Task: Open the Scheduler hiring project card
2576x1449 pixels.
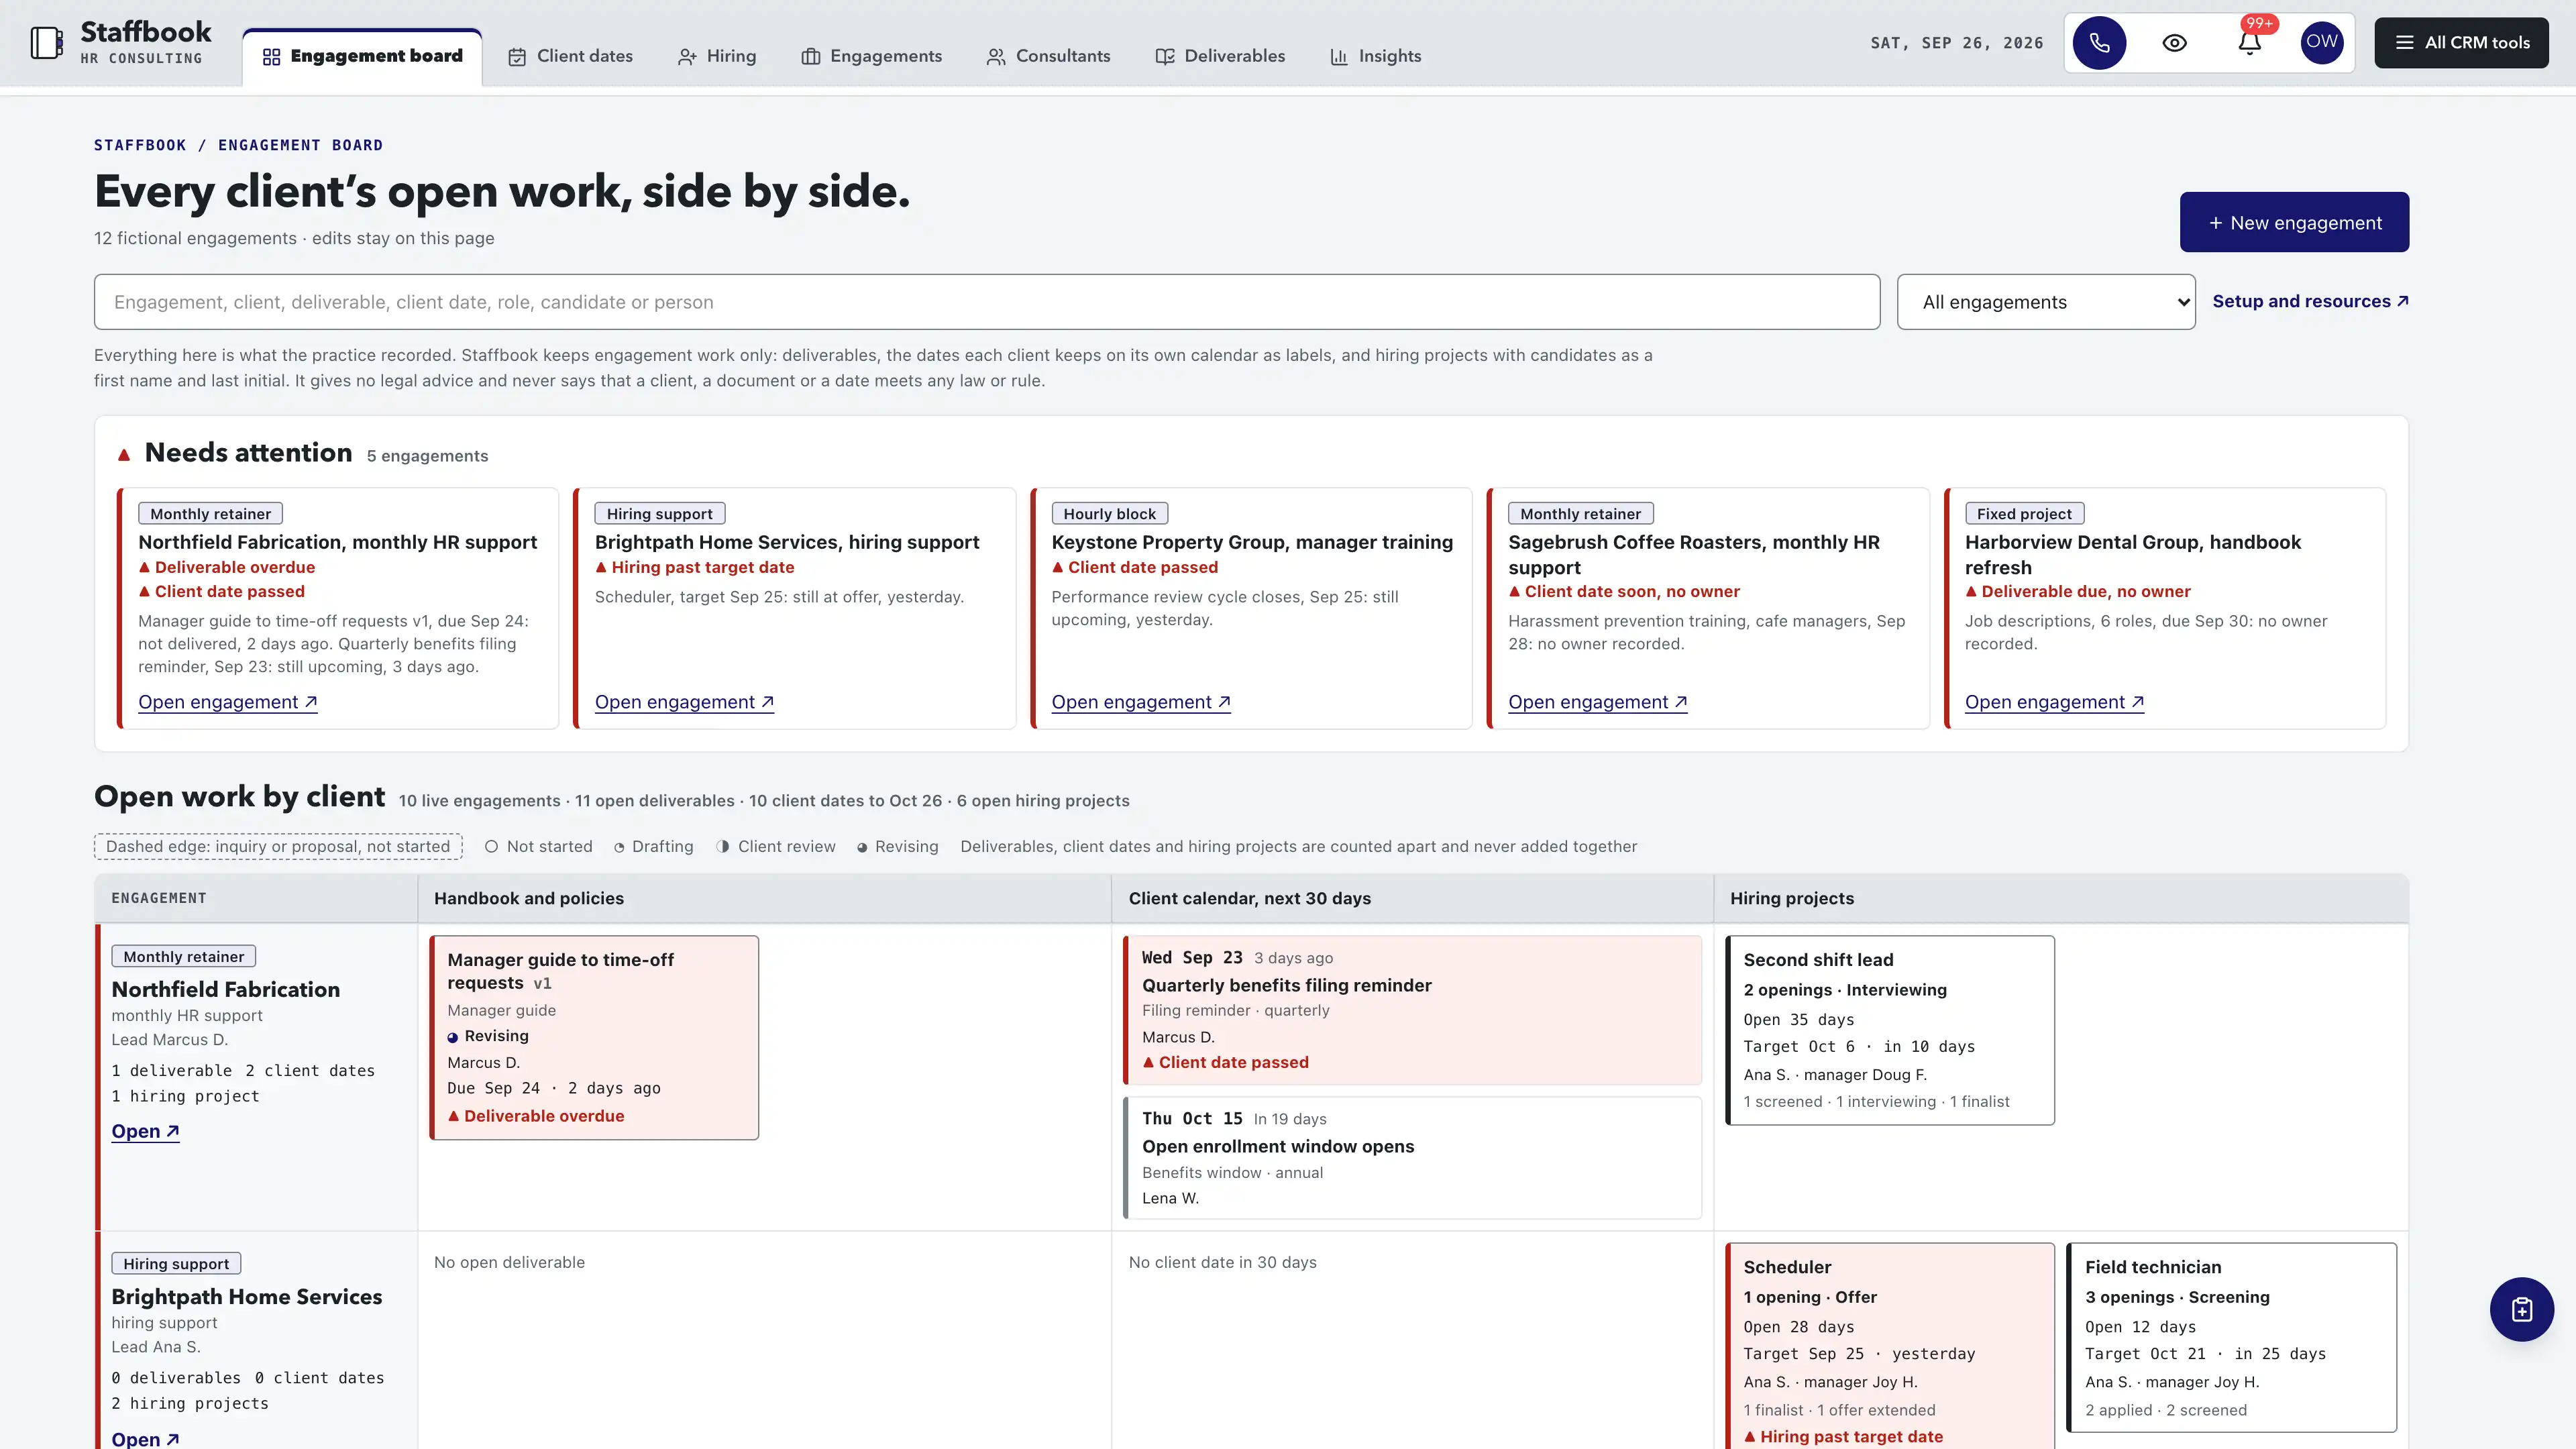Action: tap(1890, 1346)
